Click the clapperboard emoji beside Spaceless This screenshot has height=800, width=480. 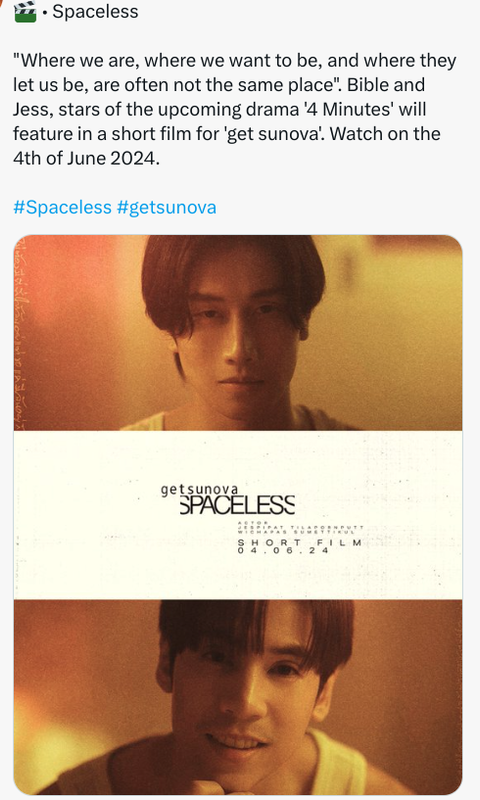point(25,11)
